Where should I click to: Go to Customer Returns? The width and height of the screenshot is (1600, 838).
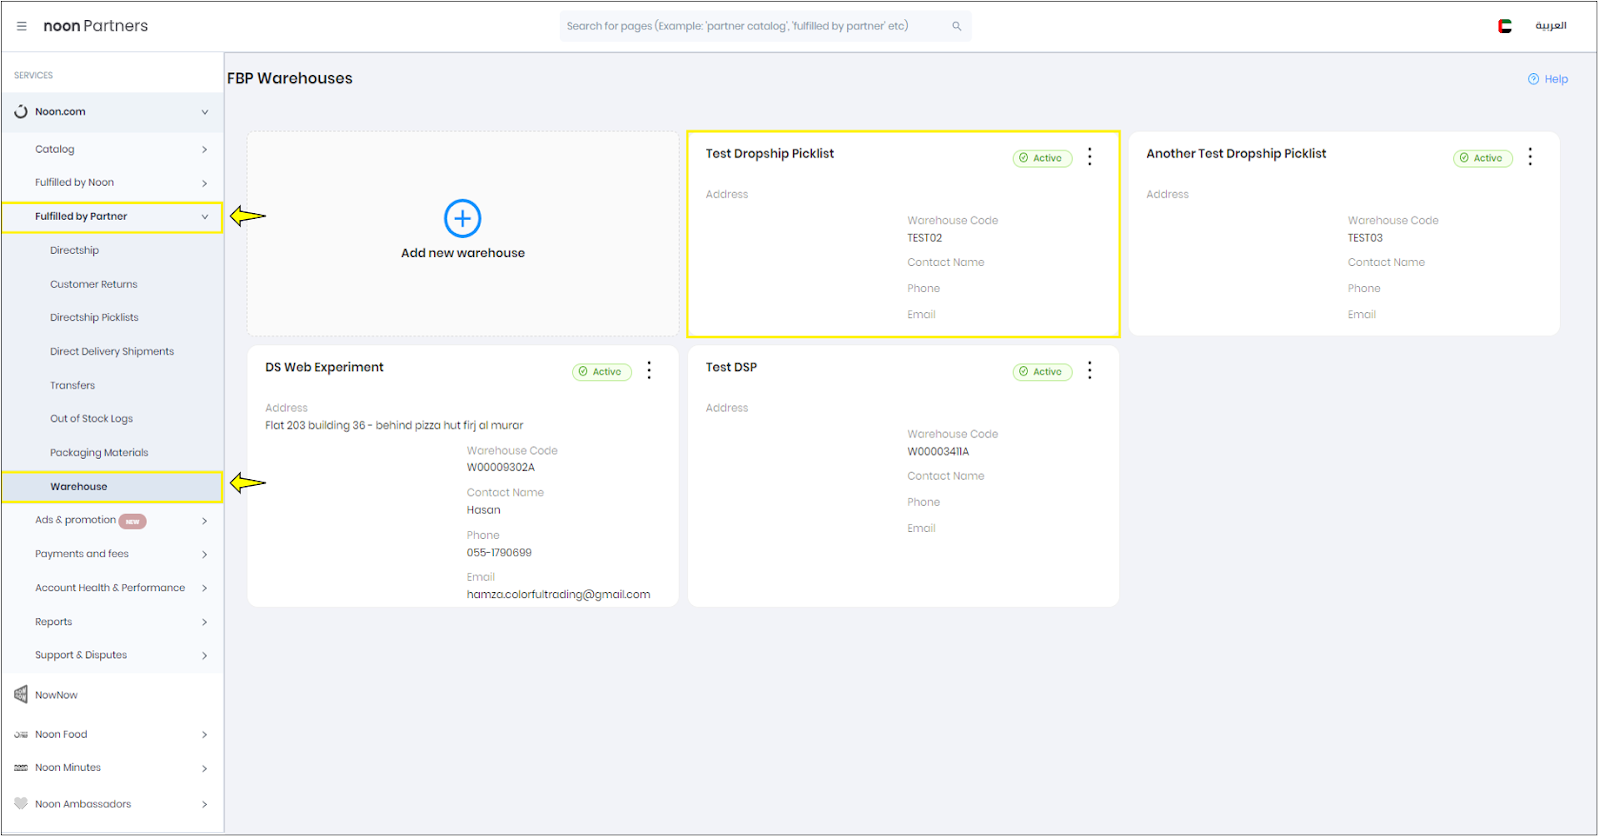coord(94,285)
